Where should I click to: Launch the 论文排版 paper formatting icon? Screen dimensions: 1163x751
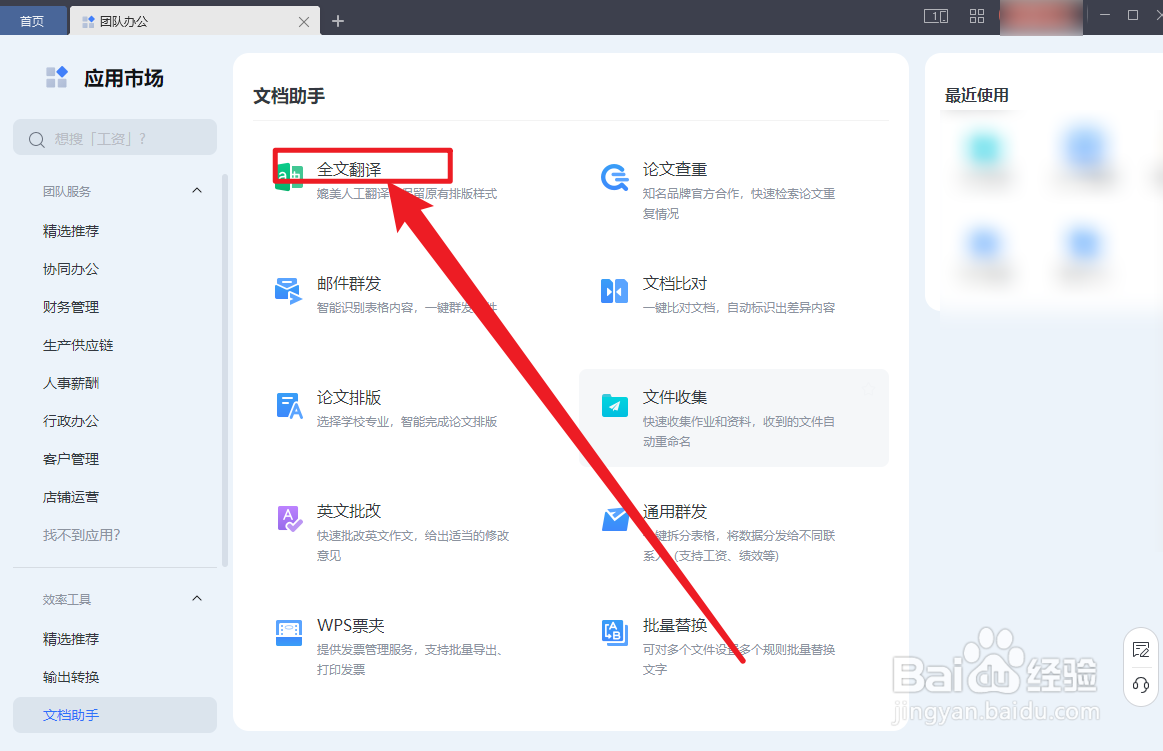[288, 404]
